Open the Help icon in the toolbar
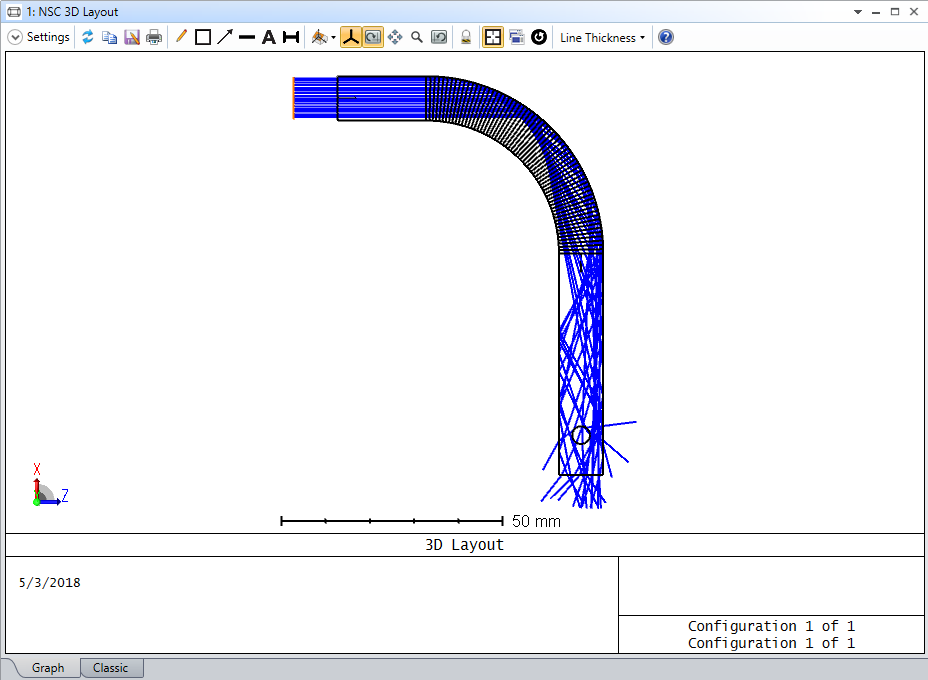The height and width of the screenshot is (680, 928). pos(666,37)
